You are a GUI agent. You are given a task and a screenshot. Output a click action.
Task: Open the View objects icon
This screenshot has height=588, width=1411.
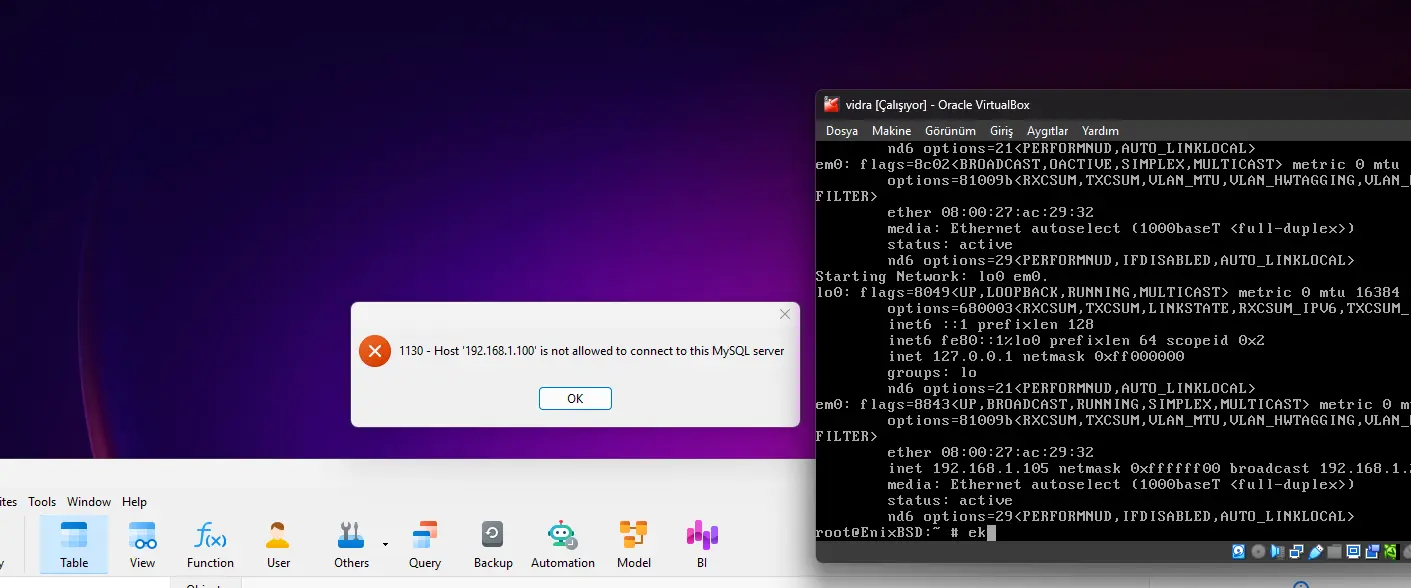(143, 544)
